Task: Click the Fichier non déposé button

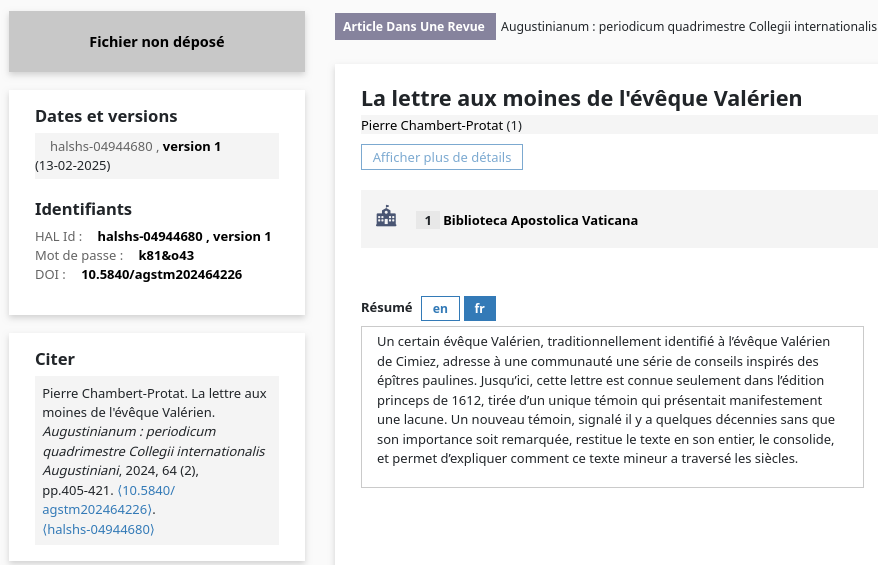Action: click(x=157, y=42)
